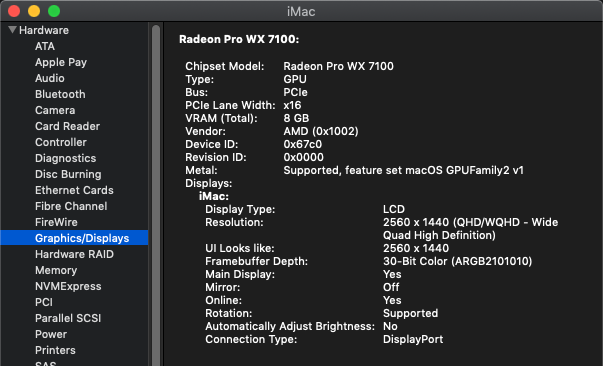Click the Metal support value text
This screenshot has width=603, height=366.
pyautogui.click(x=403, y=170)
